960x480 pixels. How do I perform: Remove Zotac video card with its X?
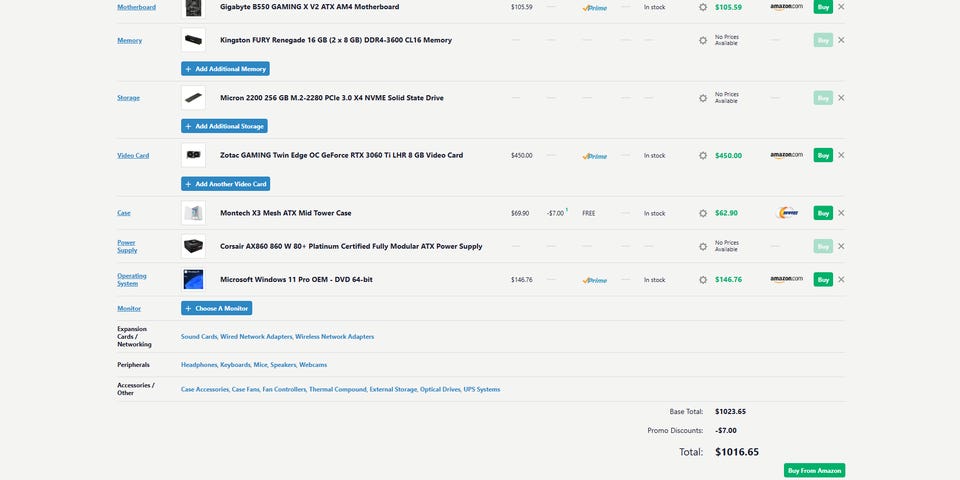(841, 155)
